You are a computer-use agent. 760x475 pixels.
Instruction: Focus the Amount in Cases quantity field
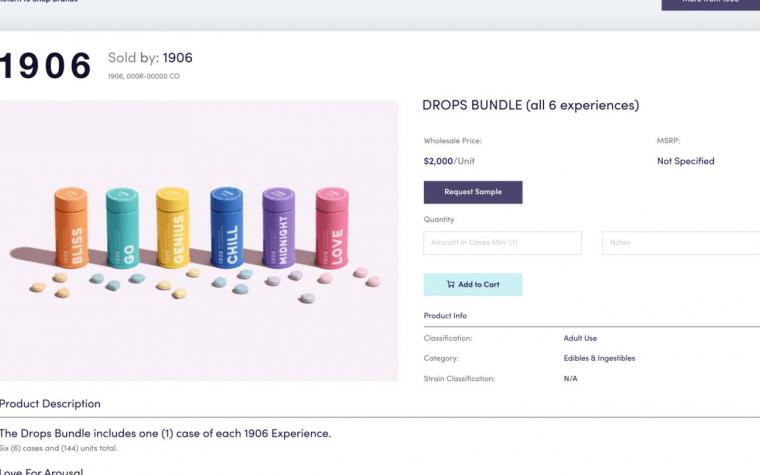click(x=502, y=243)
